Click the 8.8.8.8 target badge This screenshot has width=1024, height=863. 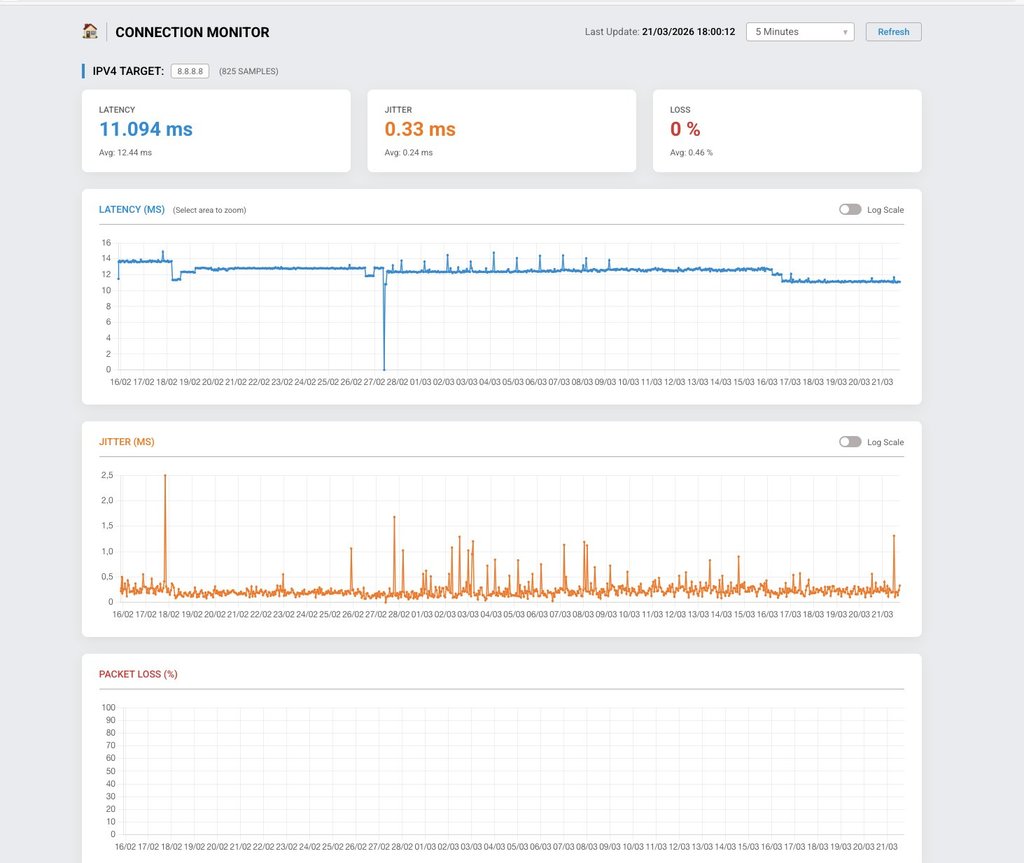point(190,71)
